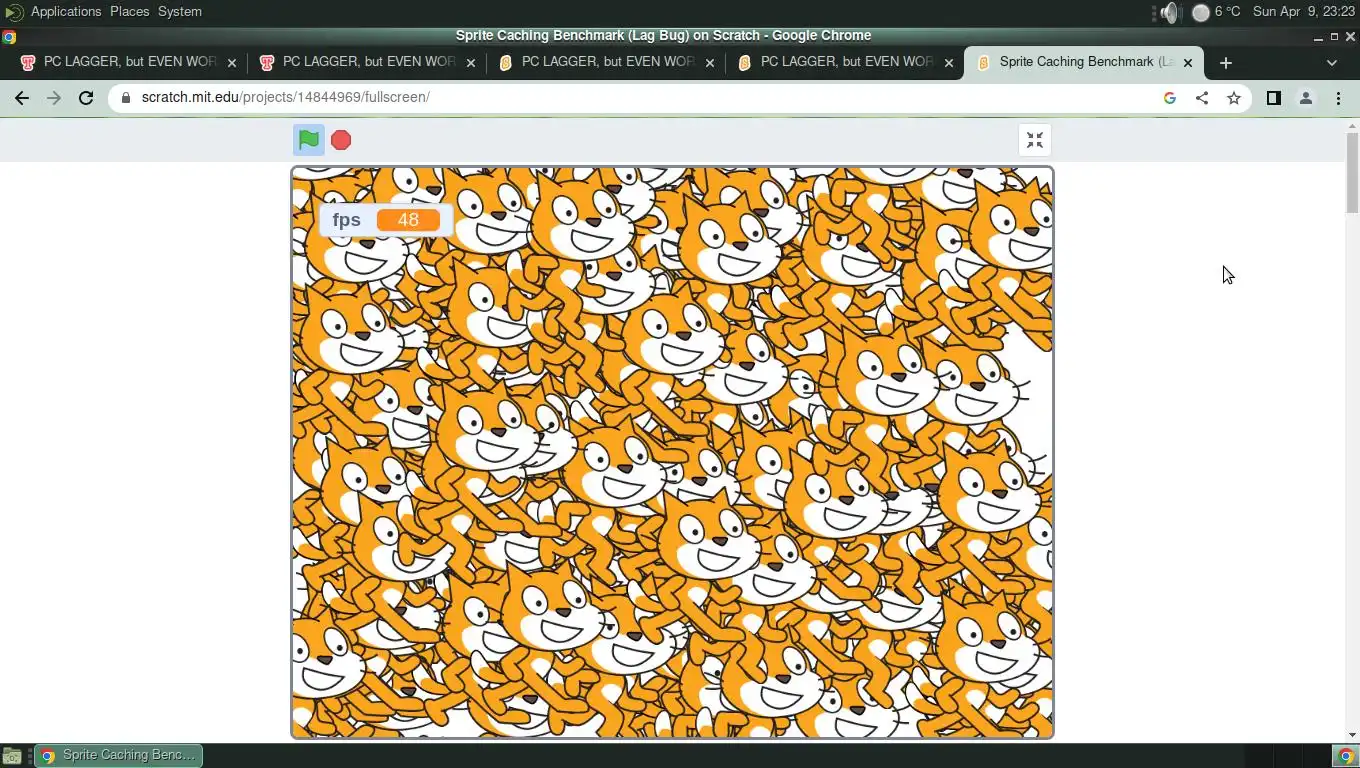Bookmark this tab with the star icon
Image resolution: width=1360 pixels, height=768 pixels.
1234,98
